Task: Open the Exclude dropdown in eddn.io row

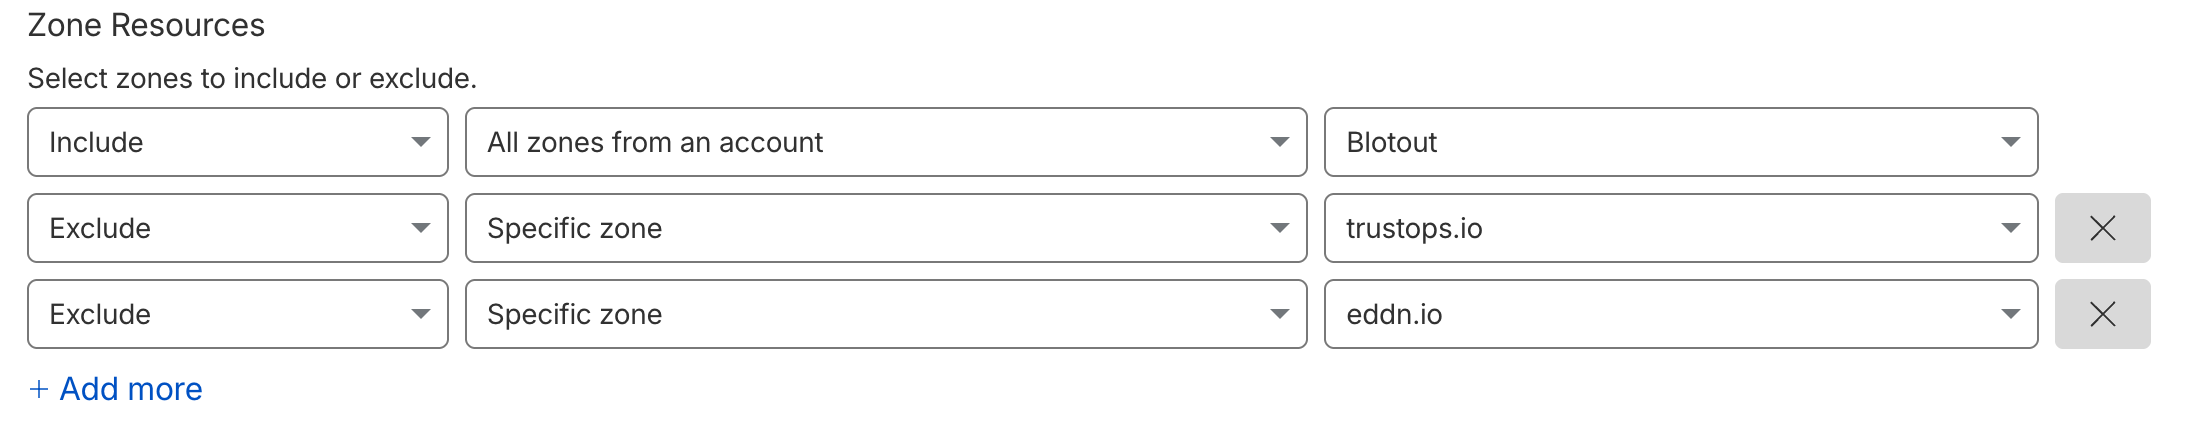Action: coord(237,314)
